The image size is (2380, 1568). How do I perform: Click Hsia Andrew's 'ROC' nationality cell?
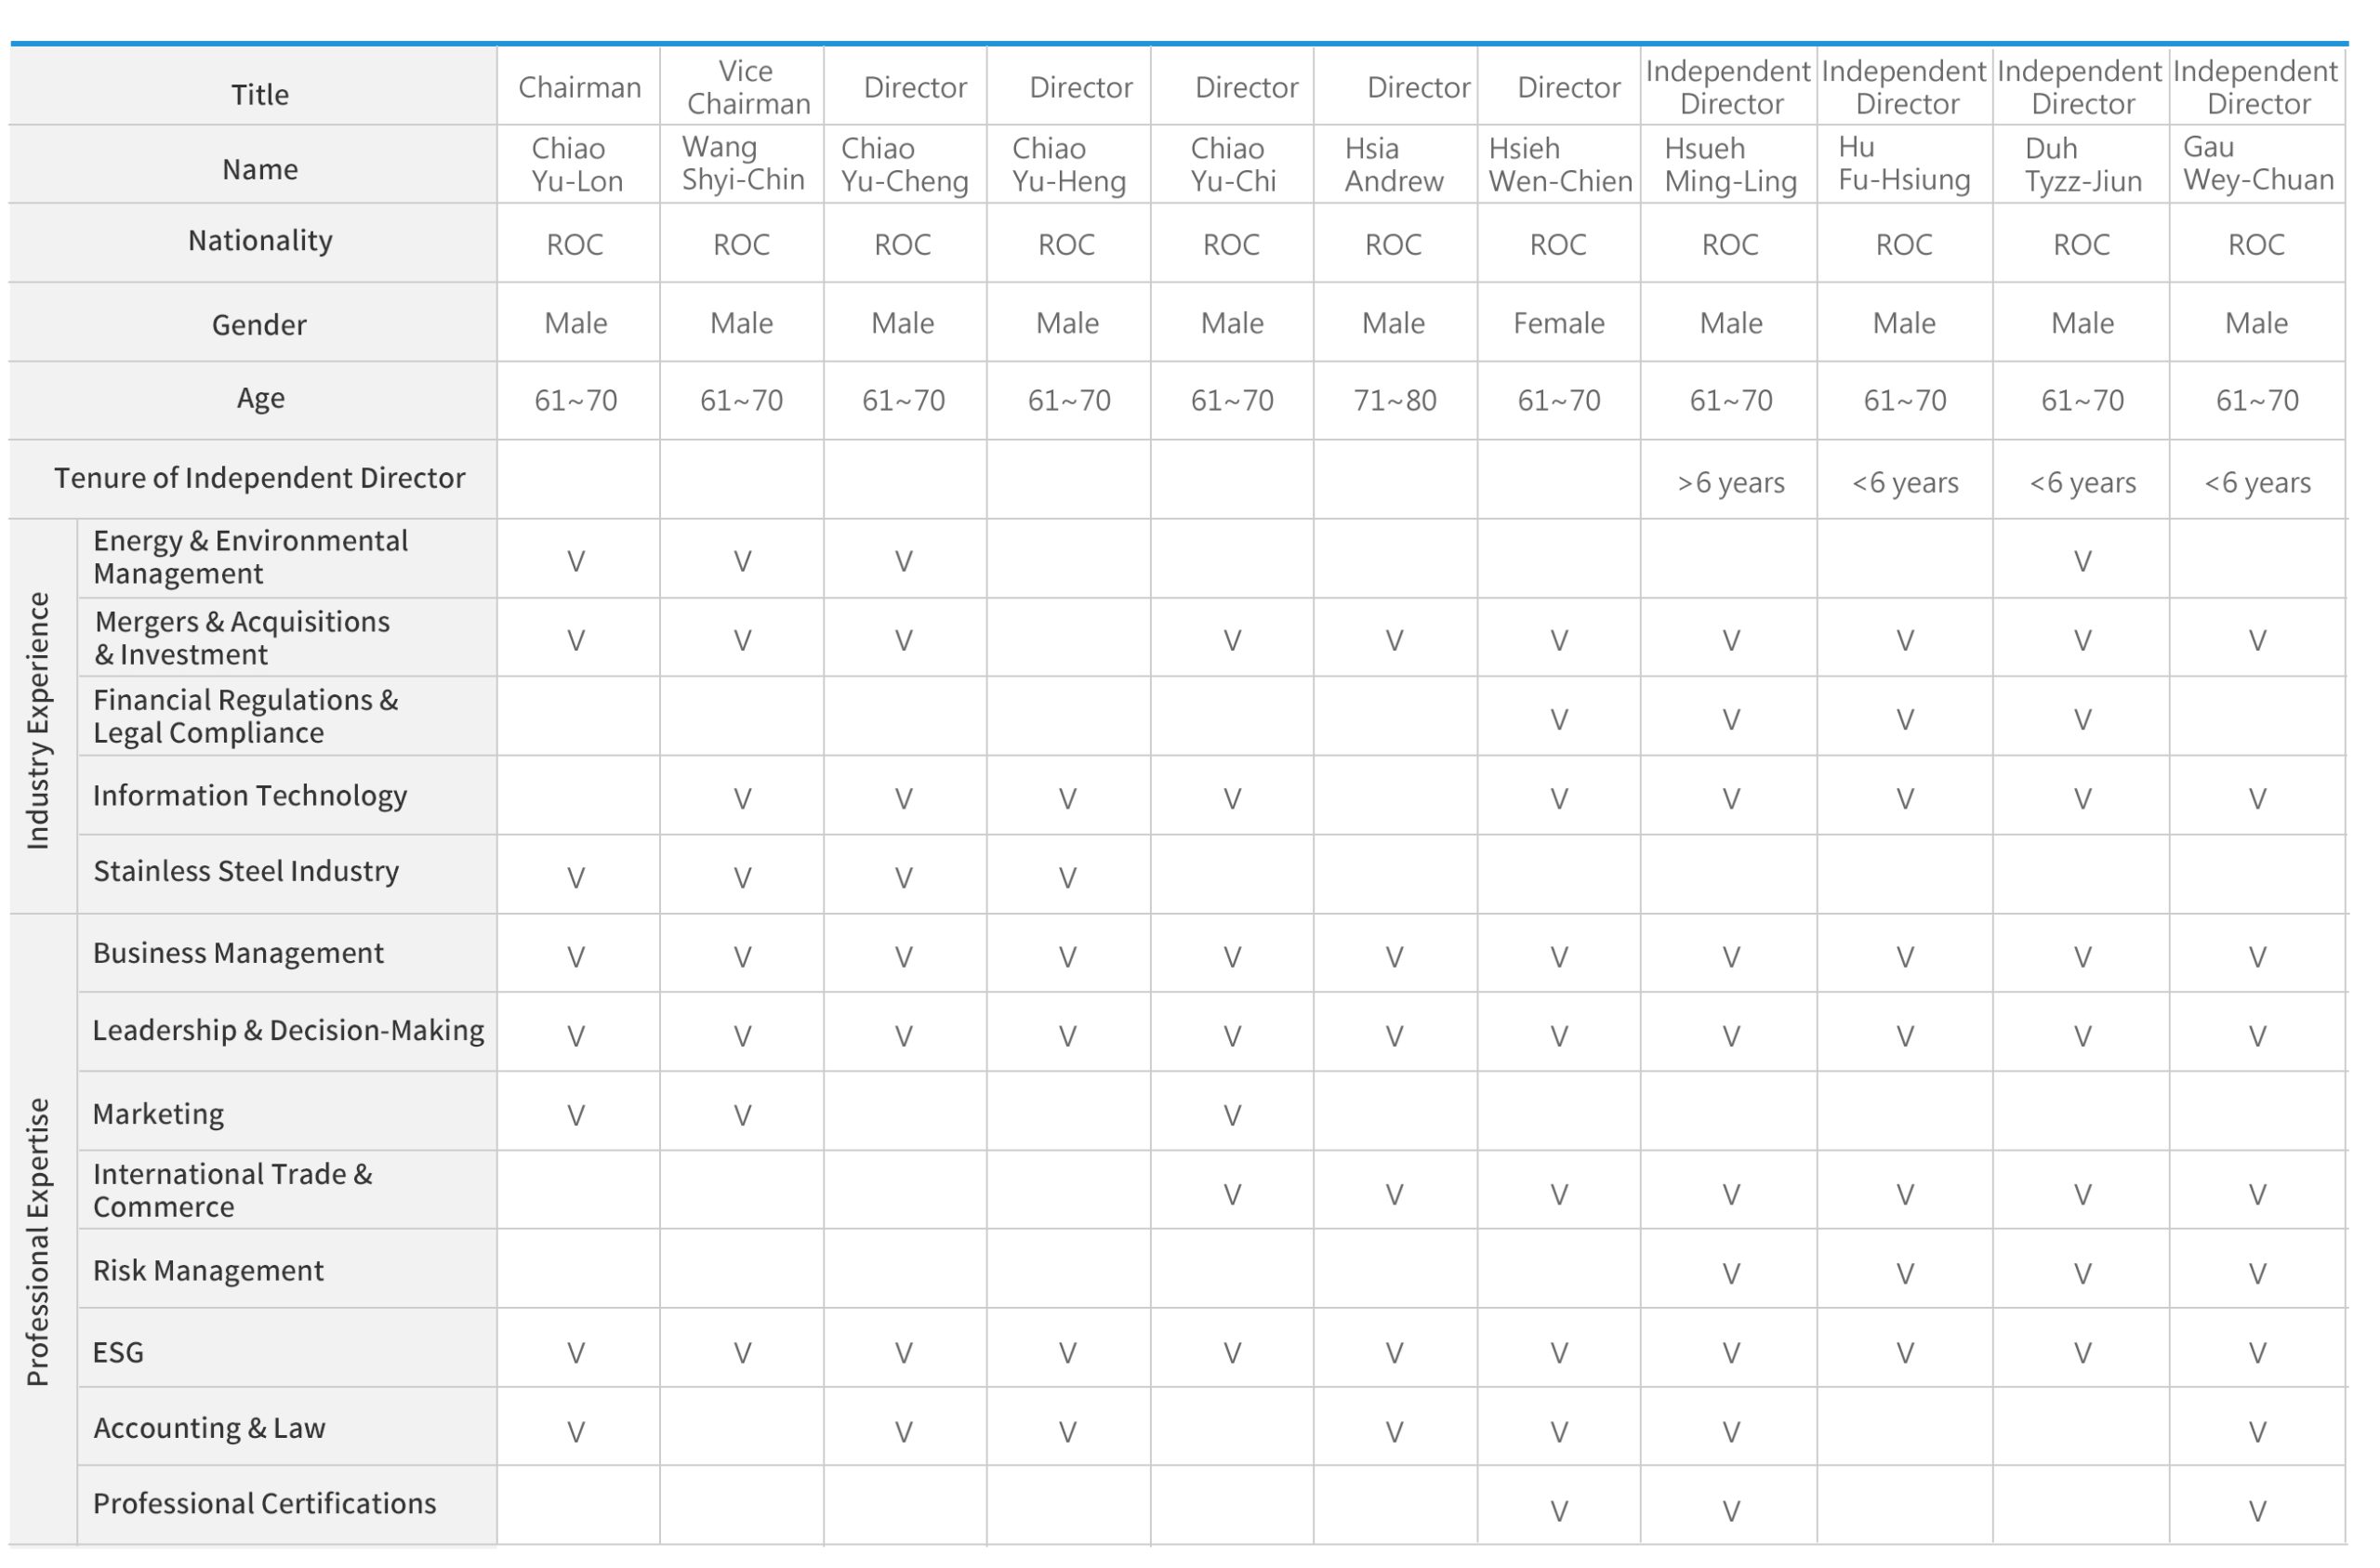coord(1394,245)
